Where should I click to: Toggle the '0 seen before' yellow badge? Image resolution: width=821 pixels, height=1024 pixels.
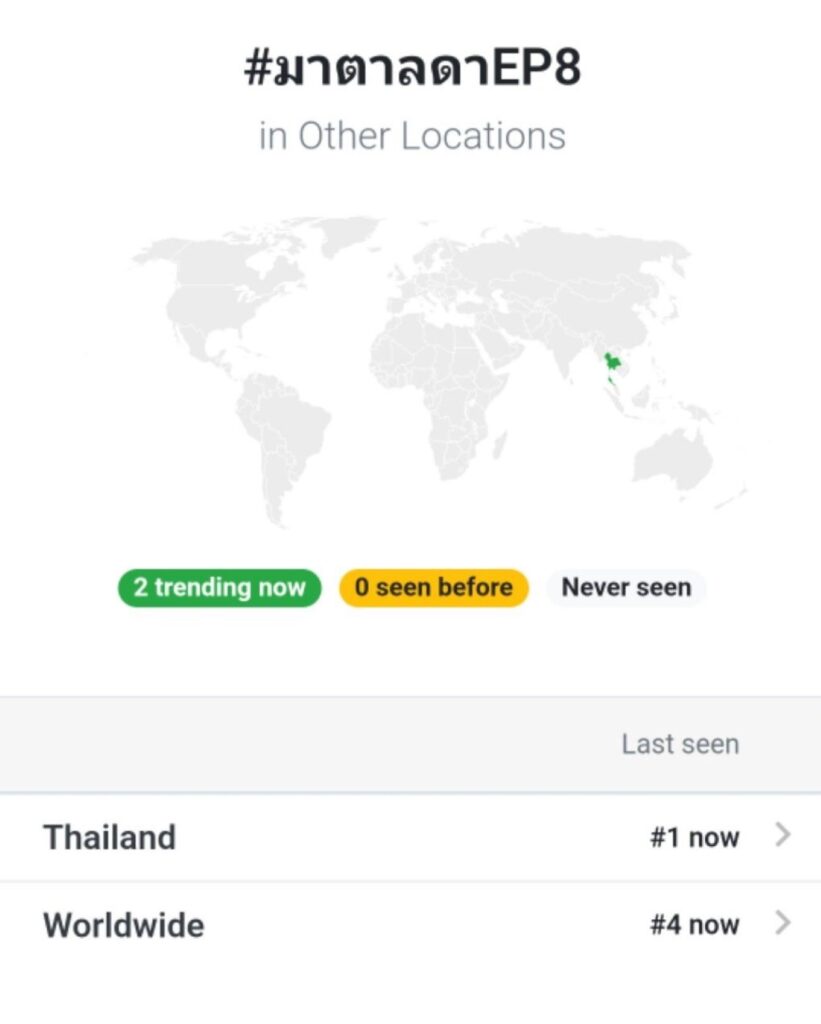point(434,588)
